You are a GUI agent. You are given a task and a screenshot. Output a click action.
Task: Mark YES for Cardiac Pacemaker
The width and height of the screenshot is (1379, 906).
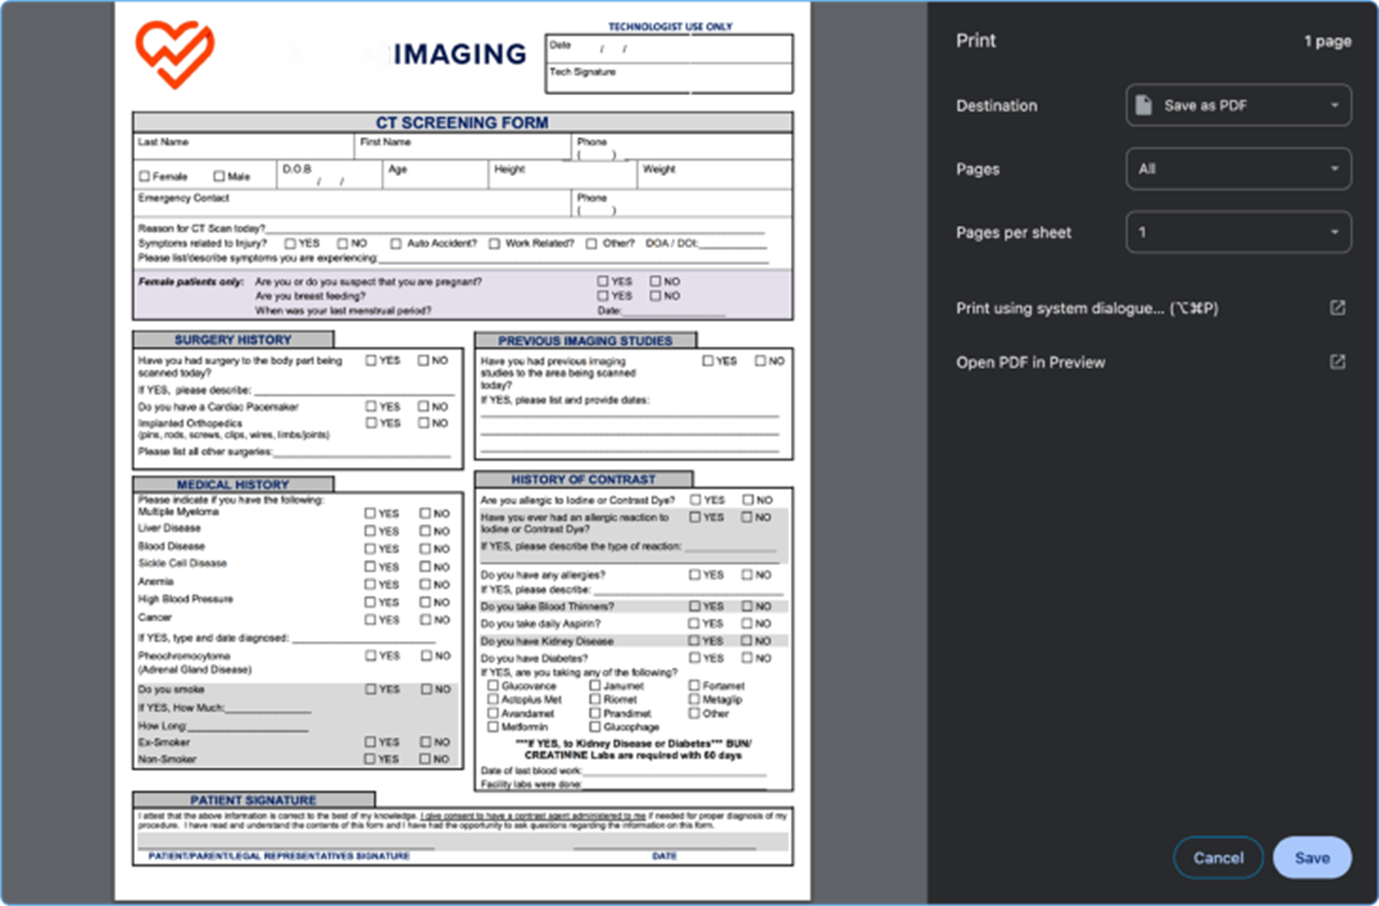(x=371, y=406)
